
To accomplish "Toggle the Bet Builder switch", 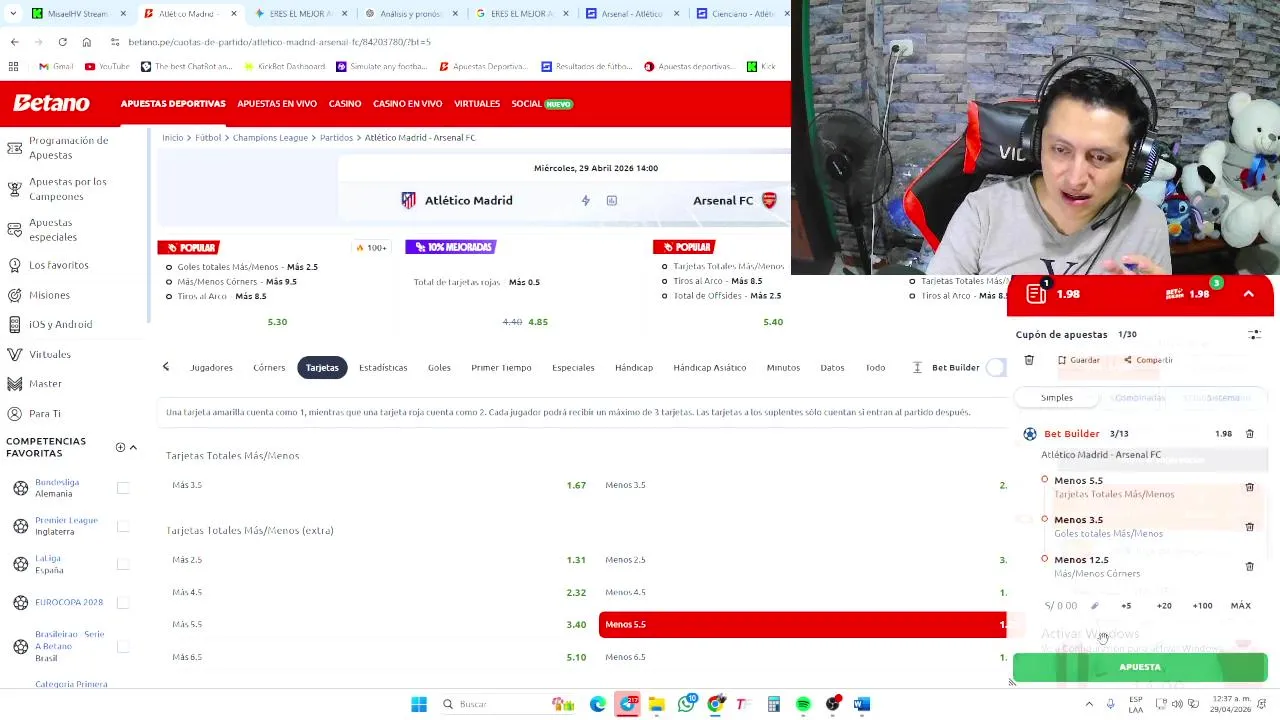I will pos(996,368).
